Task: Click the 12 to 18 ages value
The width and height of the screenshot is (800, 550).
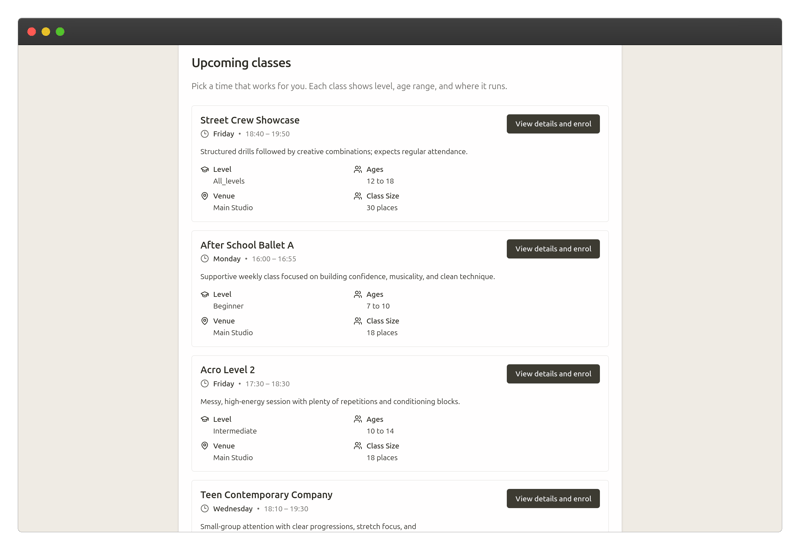Action: (x=380, y=181)
